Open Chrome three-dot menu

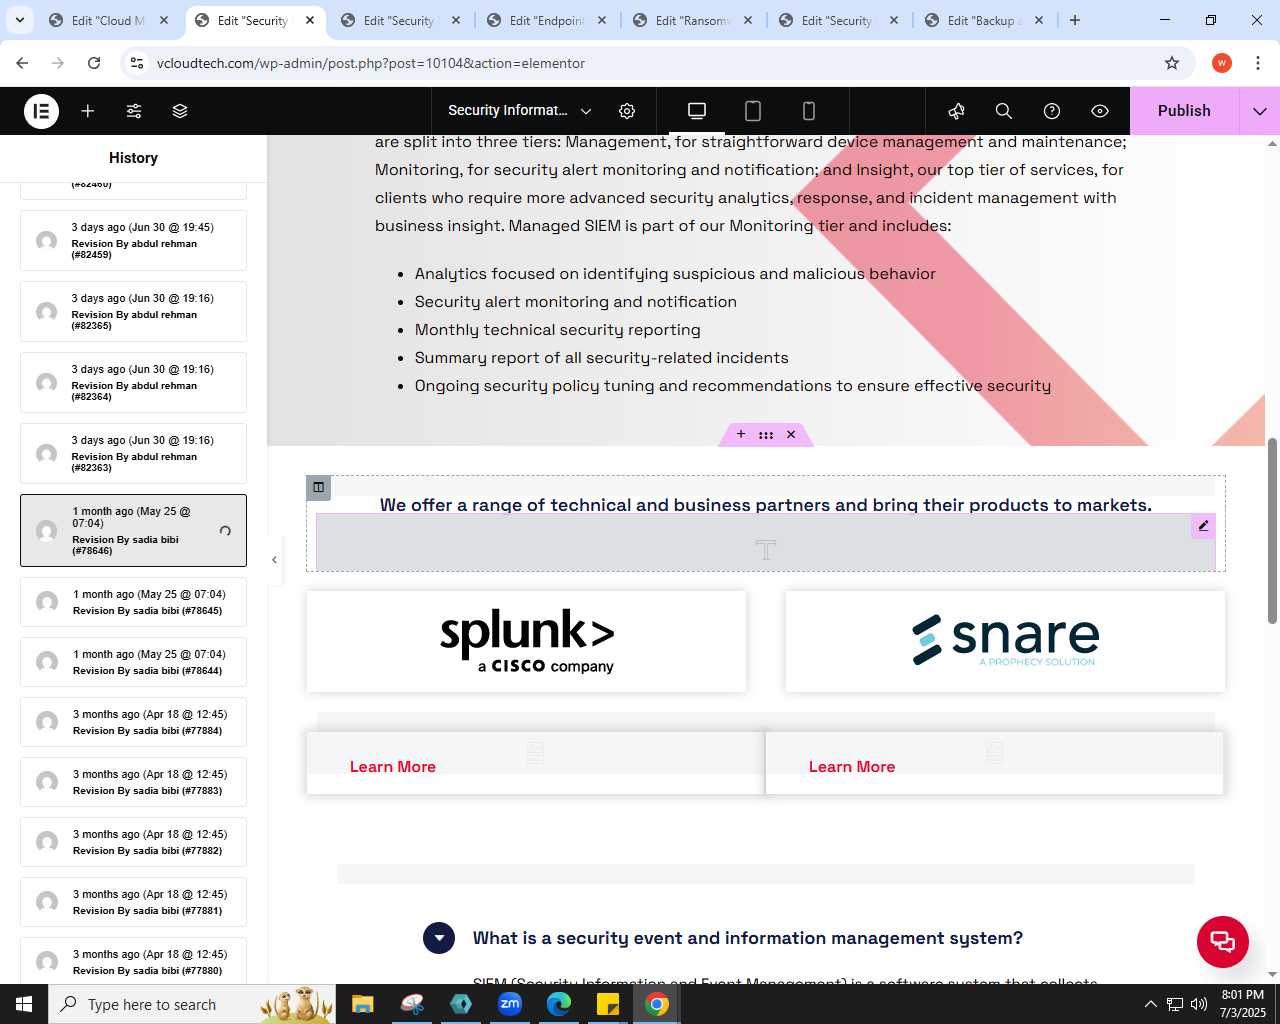pos(1257,63)
